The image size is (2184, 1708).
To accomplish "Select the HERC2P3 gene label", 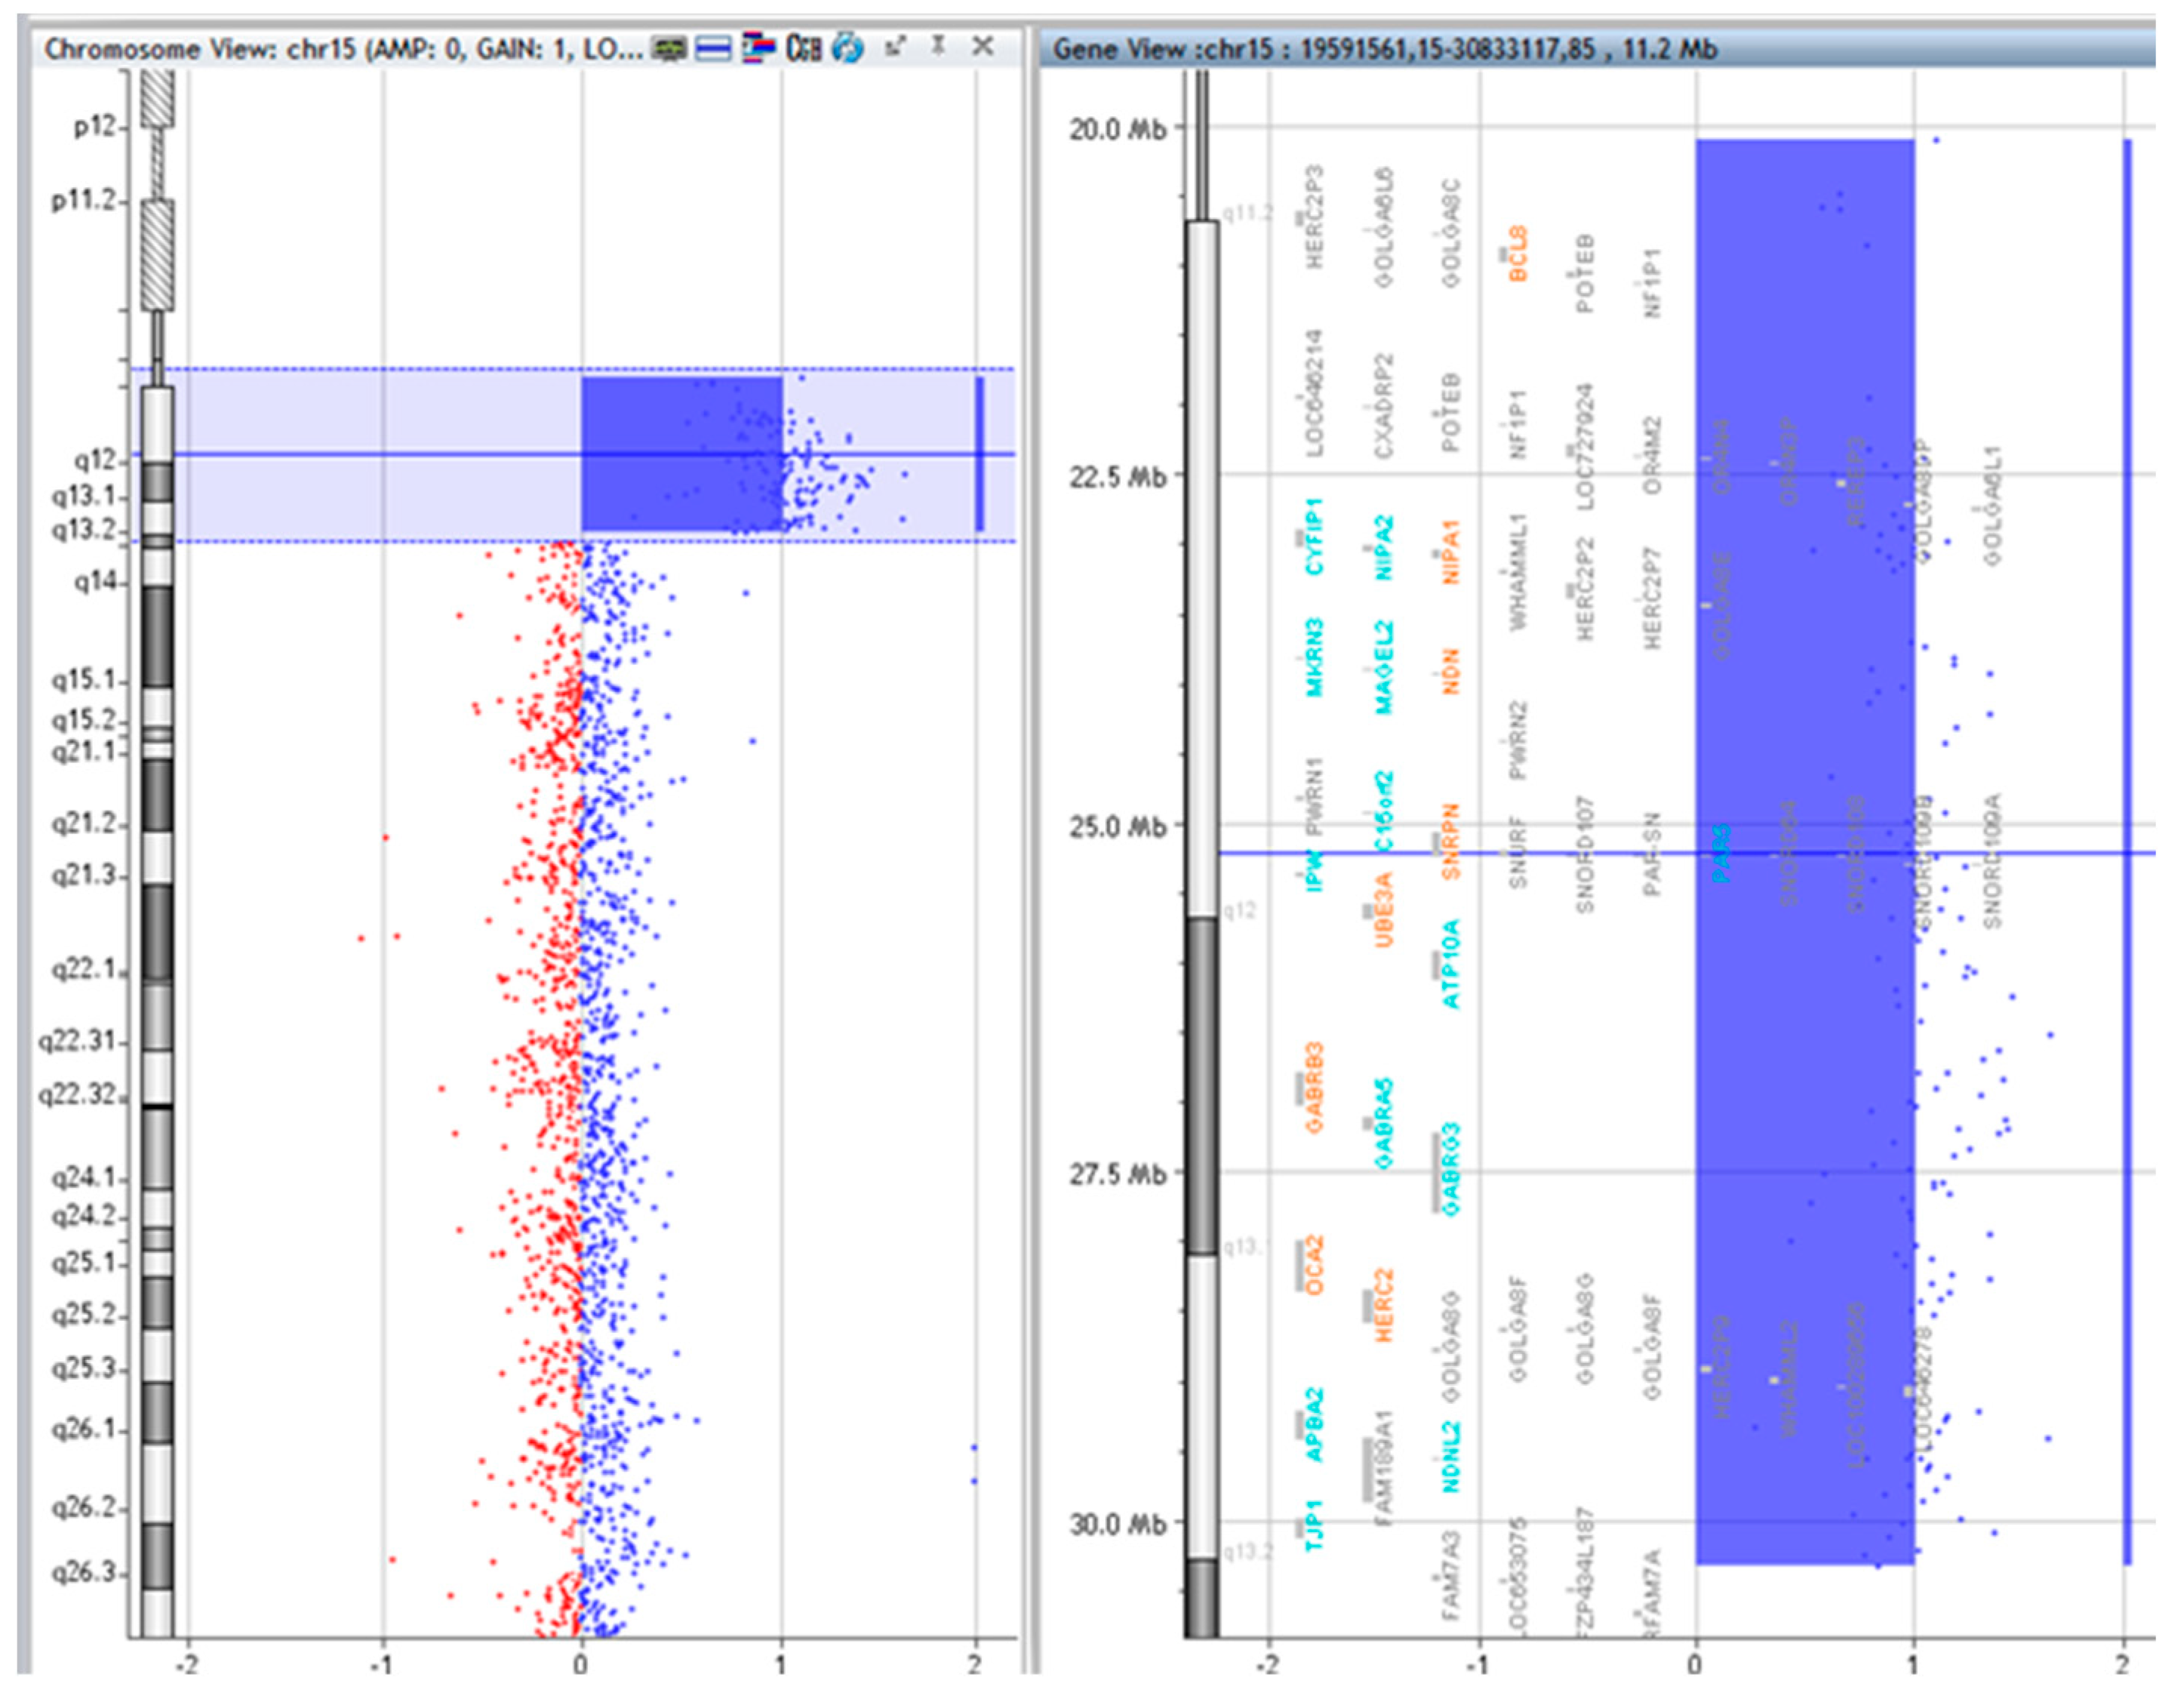I will coord(1314,218).
